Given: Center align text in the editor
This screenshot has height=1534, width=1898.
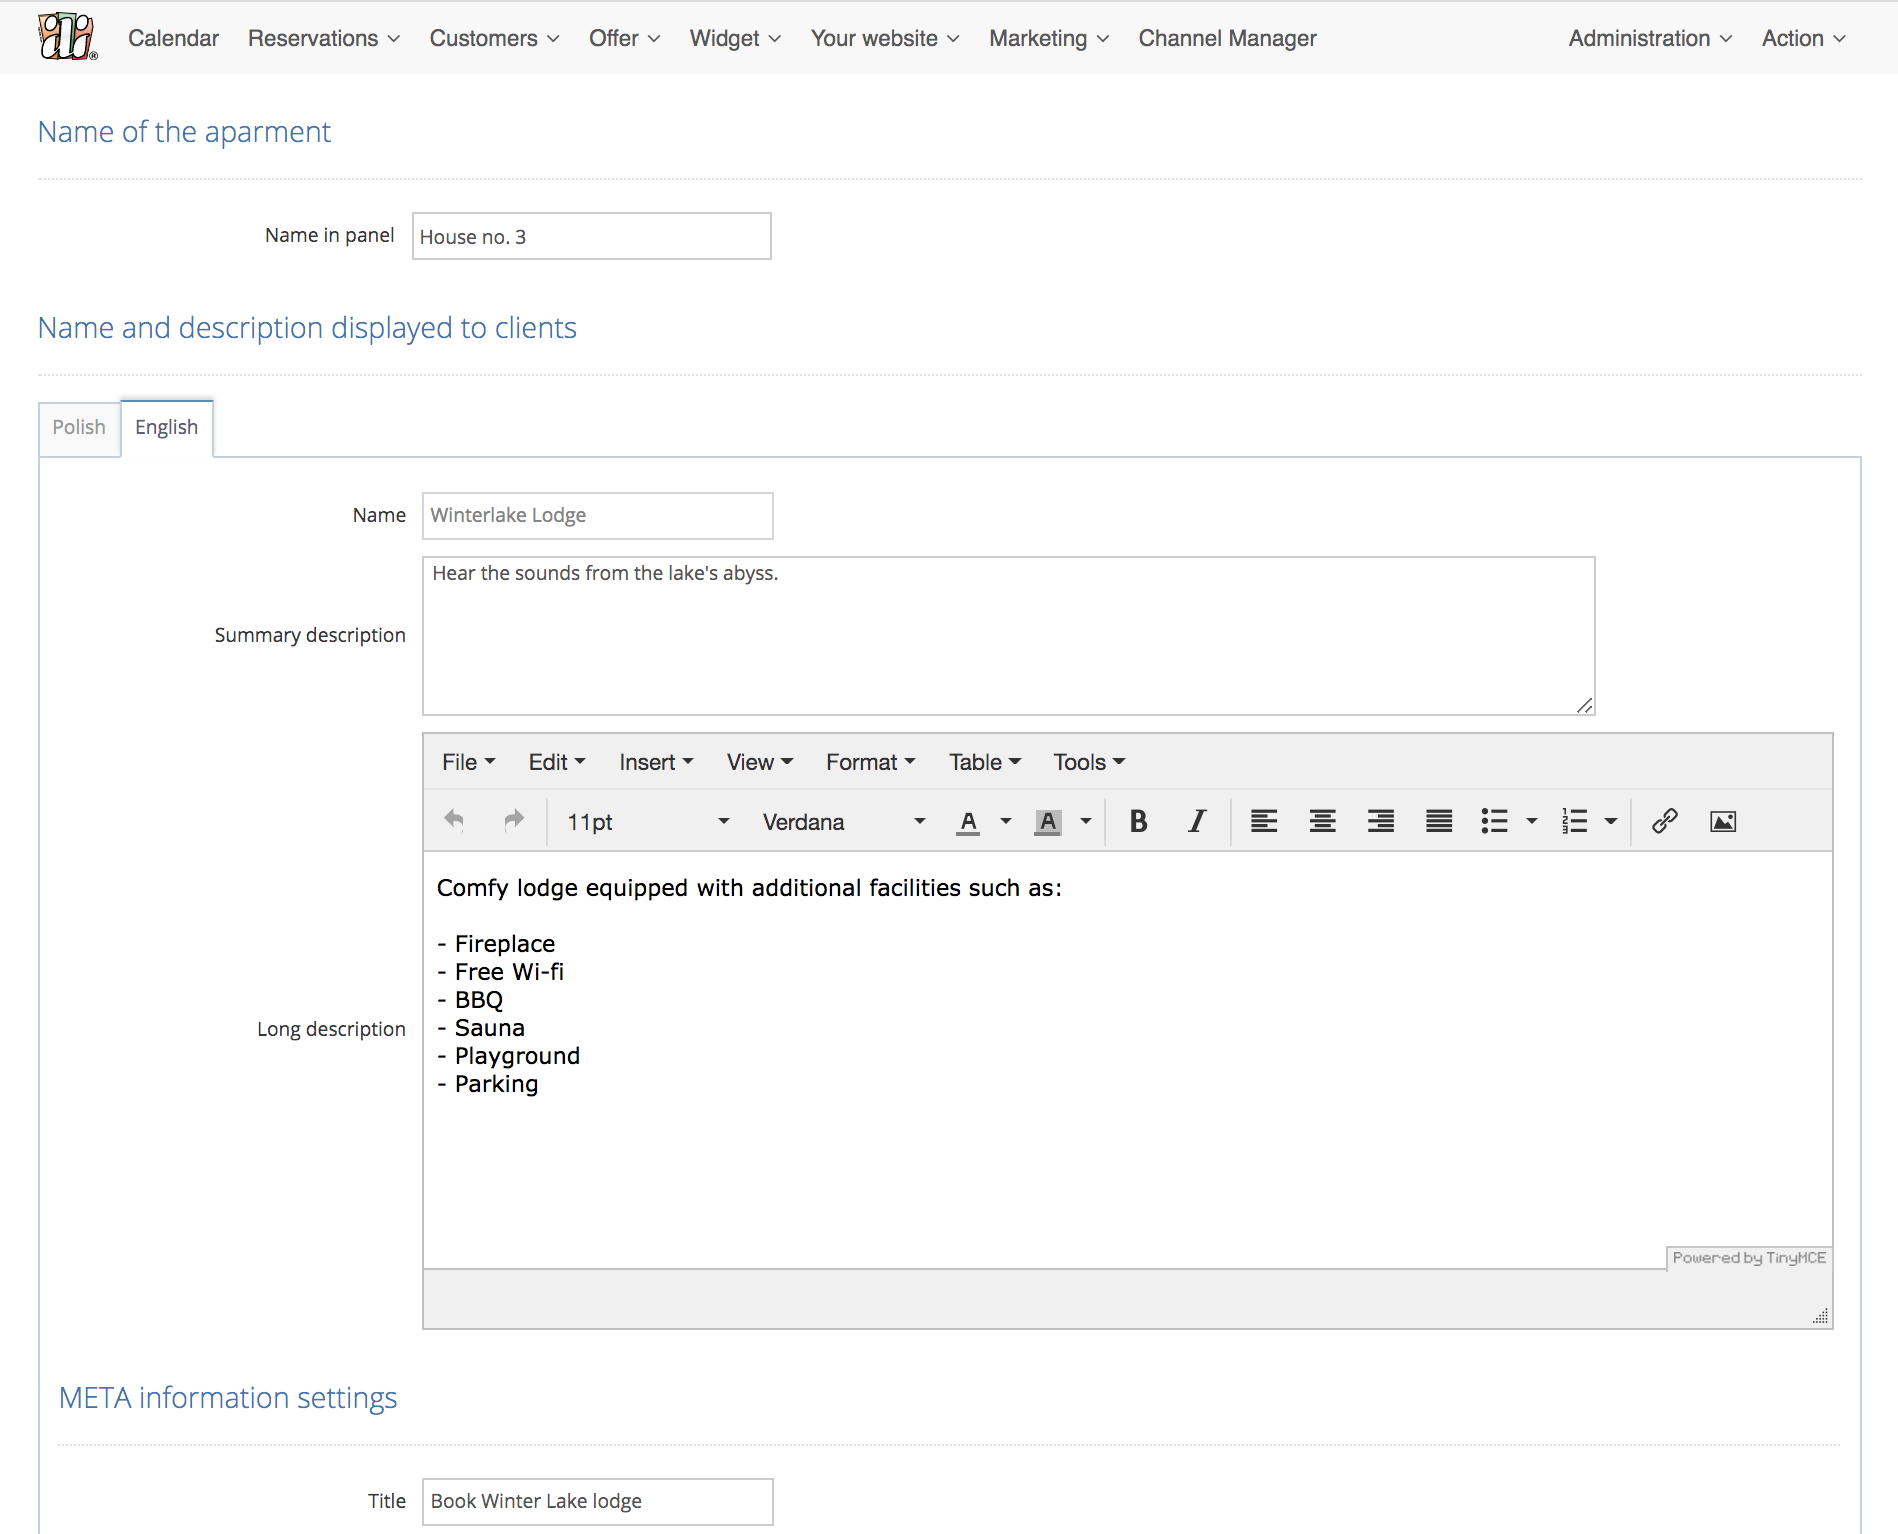Looking at the screenshot, I should [1322, 821].
